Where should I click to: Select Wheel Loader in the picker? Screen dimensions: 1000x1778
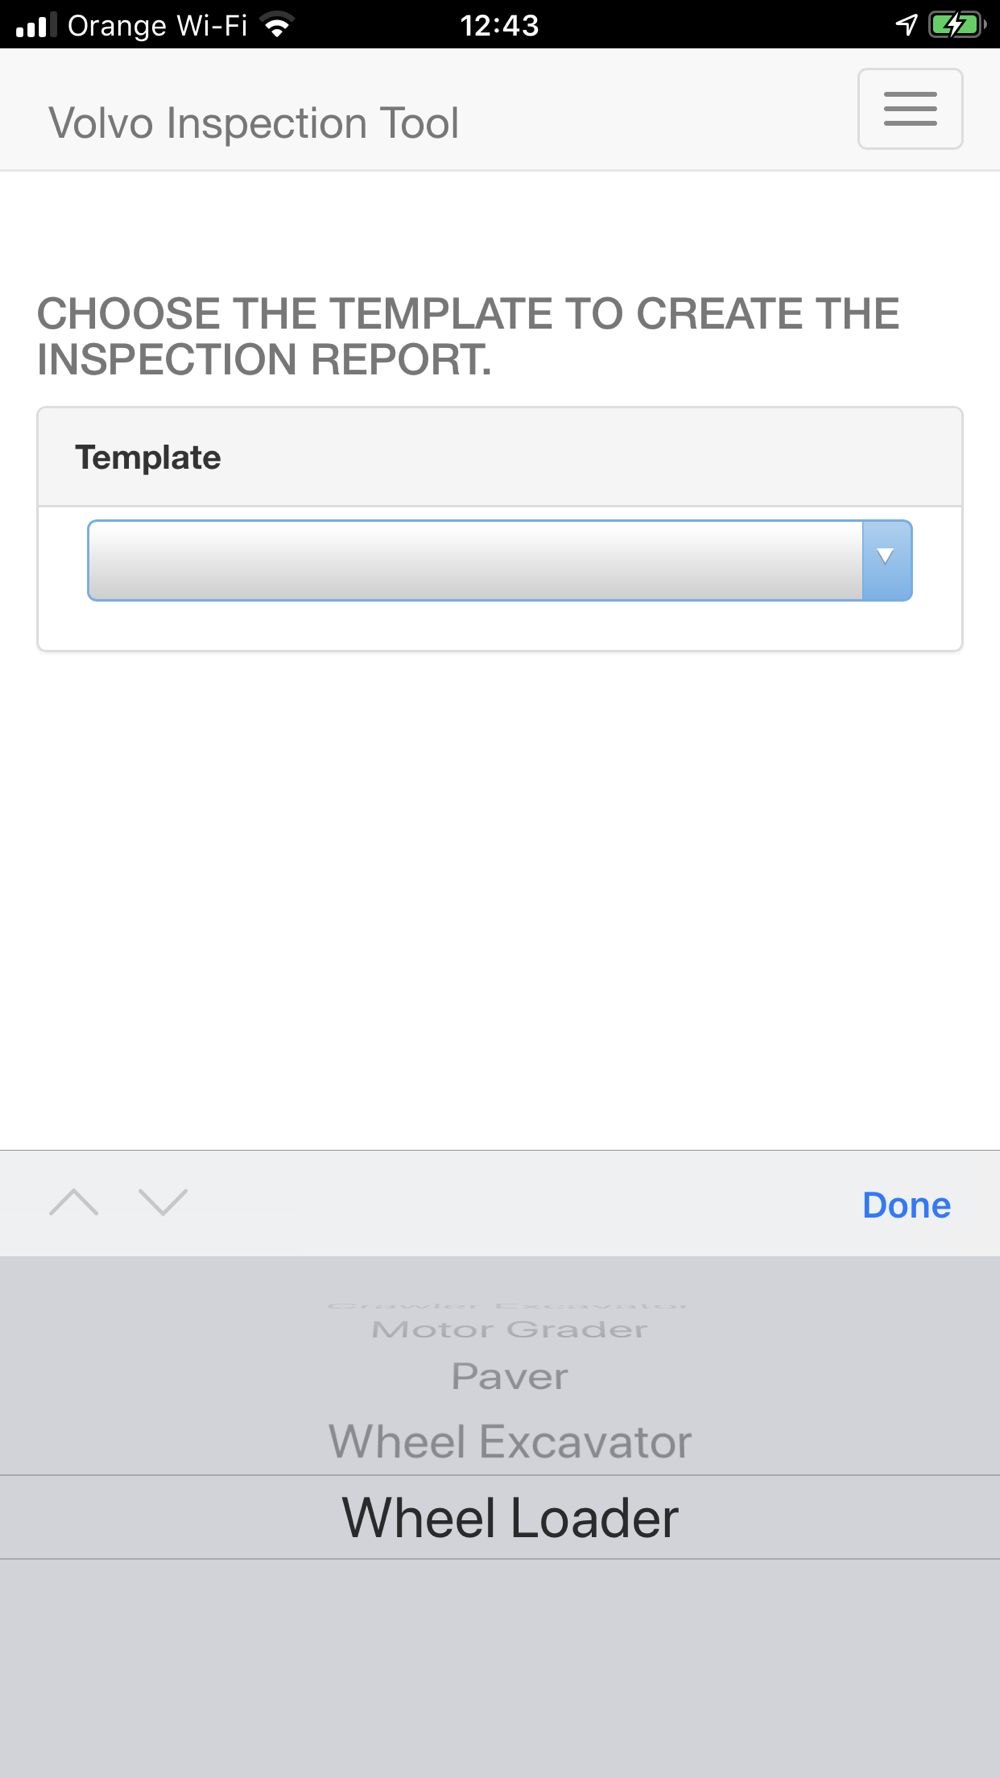(x=510, y=1517)
